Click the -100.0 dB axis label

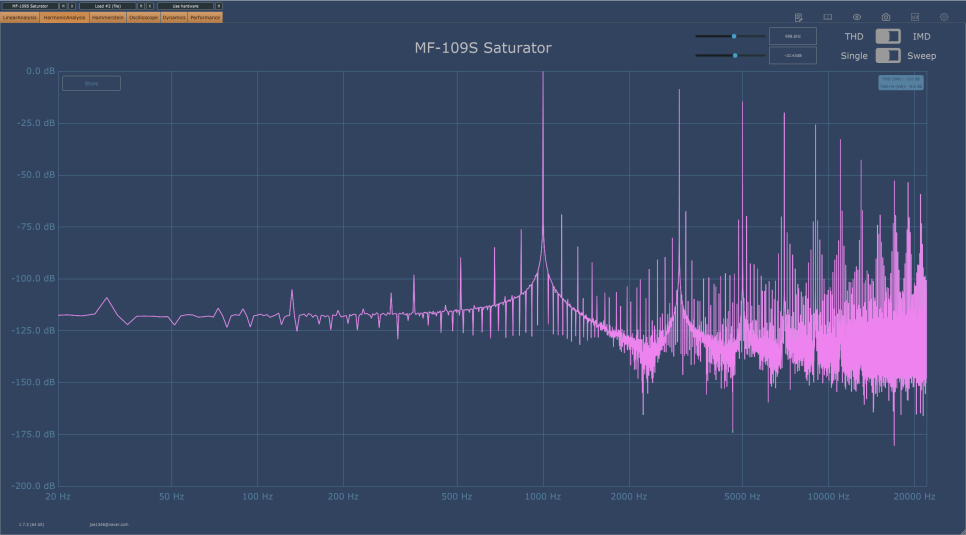(33, 279)
